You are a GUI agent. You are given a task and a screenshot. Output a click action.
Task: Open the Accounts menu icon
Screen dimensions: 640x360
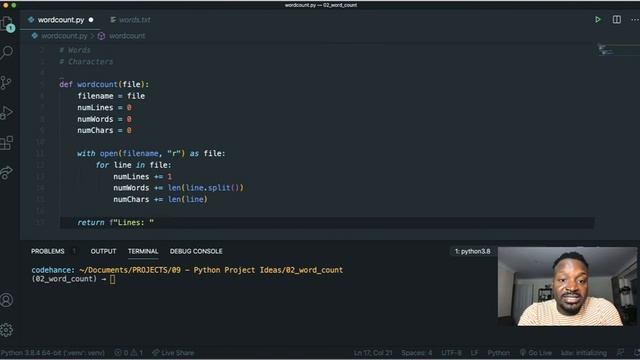click(7, 300)
